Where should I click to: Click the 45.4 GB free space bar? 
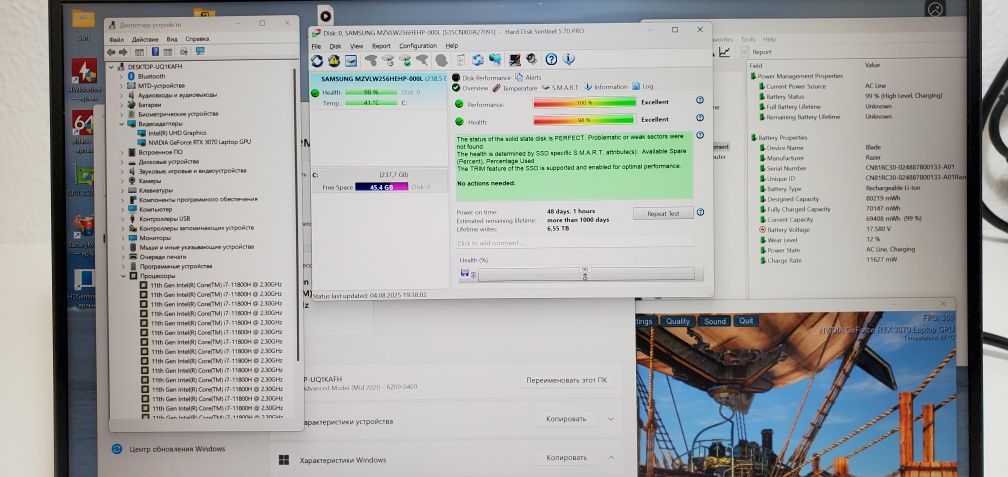(x=381, y=187)
